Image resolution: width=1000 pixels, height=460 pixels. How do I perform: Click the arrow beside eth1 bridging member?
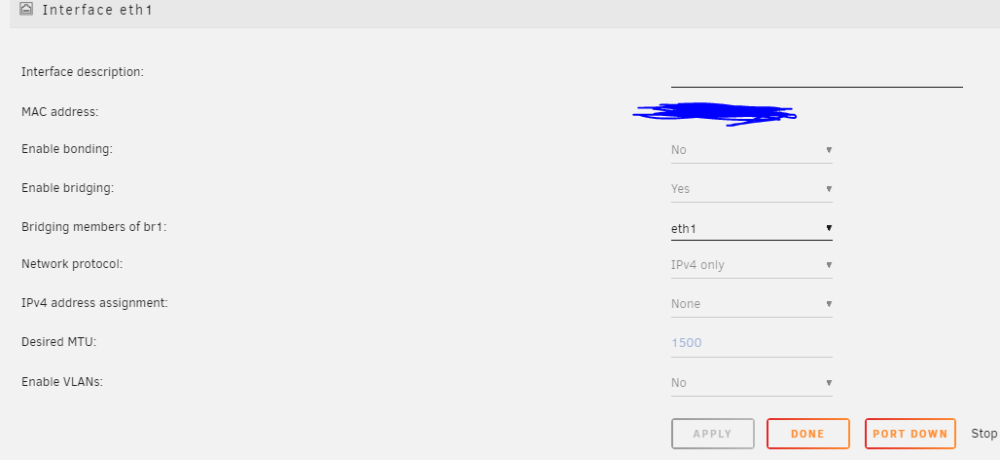pyautogui.click(x=828, y=228)
